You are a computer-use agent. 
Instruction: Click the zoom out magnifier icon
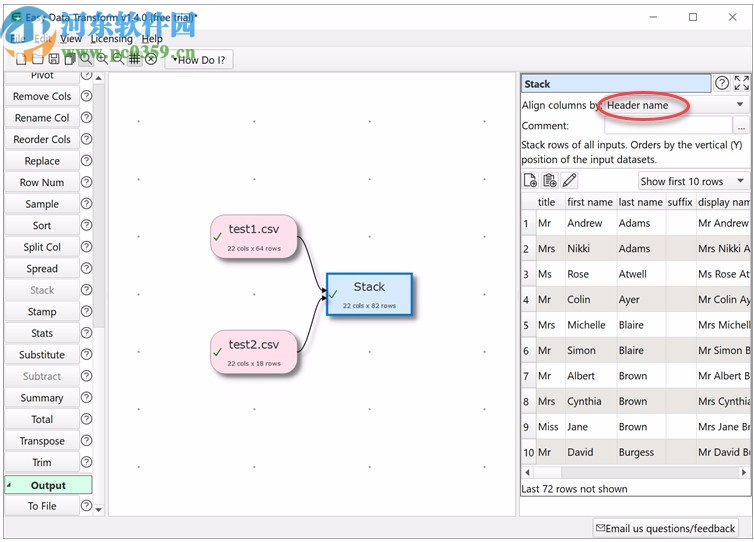tap(118, 59)
